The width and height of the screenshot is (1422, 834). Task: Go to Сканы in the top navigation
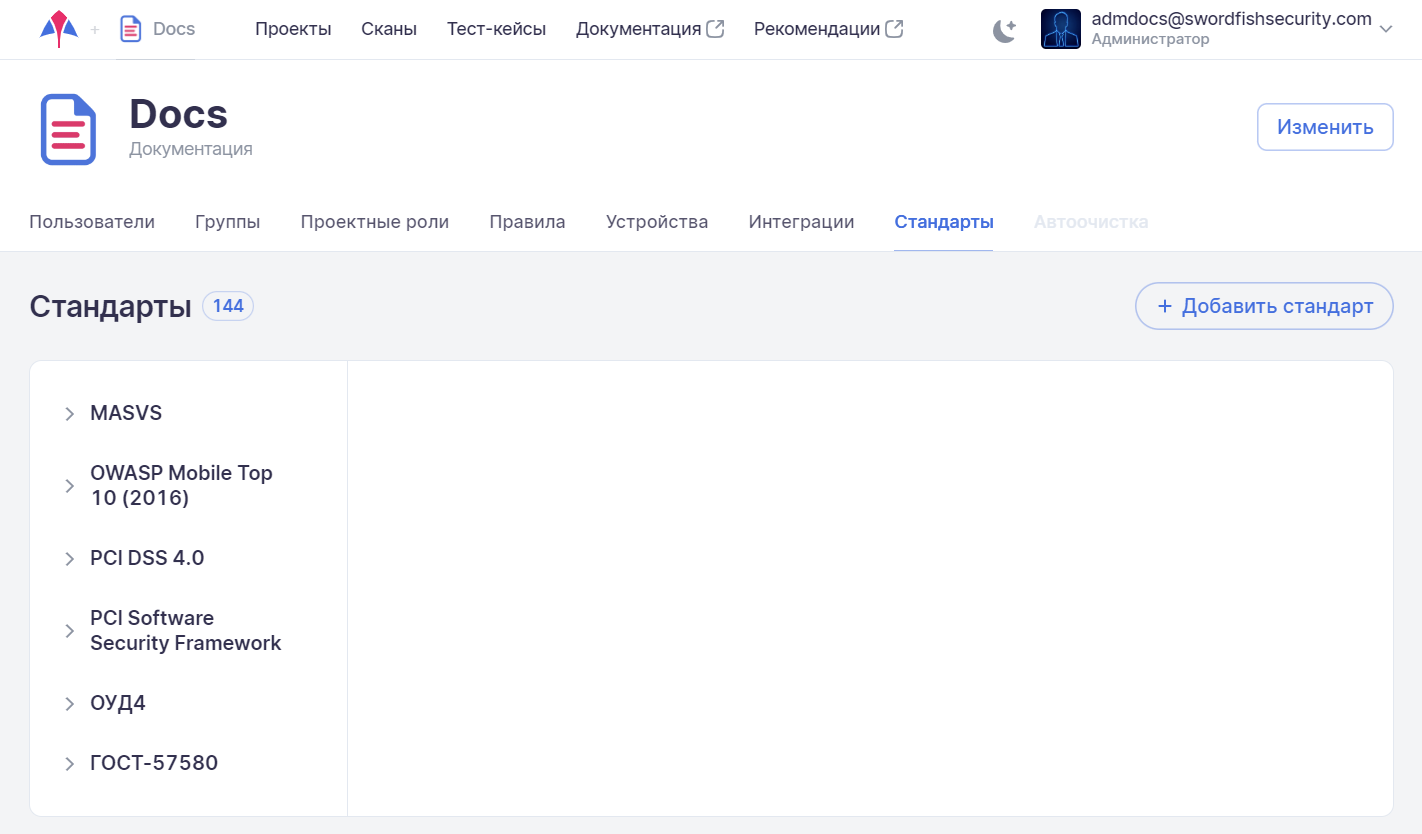tap(389, 29)
